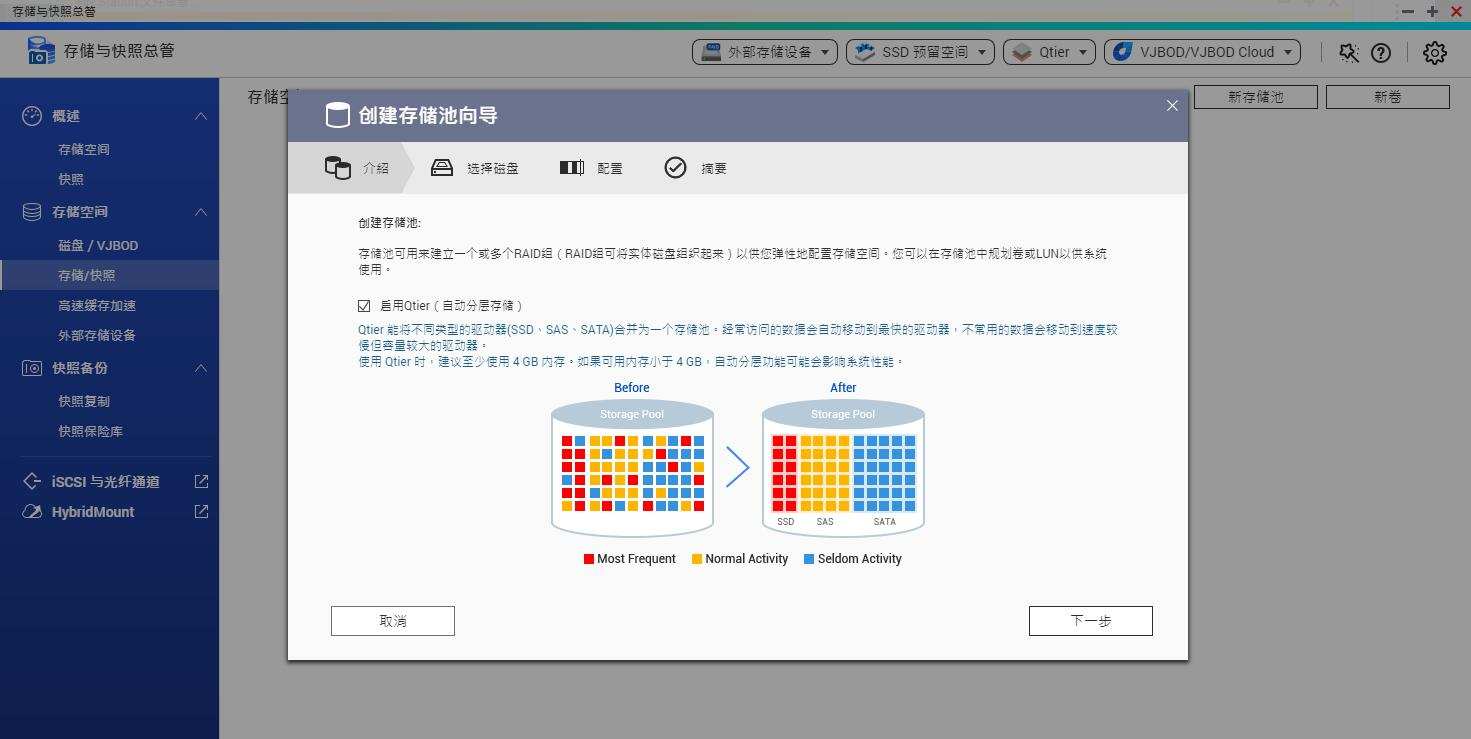Open the global settings wrench icon
The width and height of the screenshot is (1471, 739).
[1348, 53]
